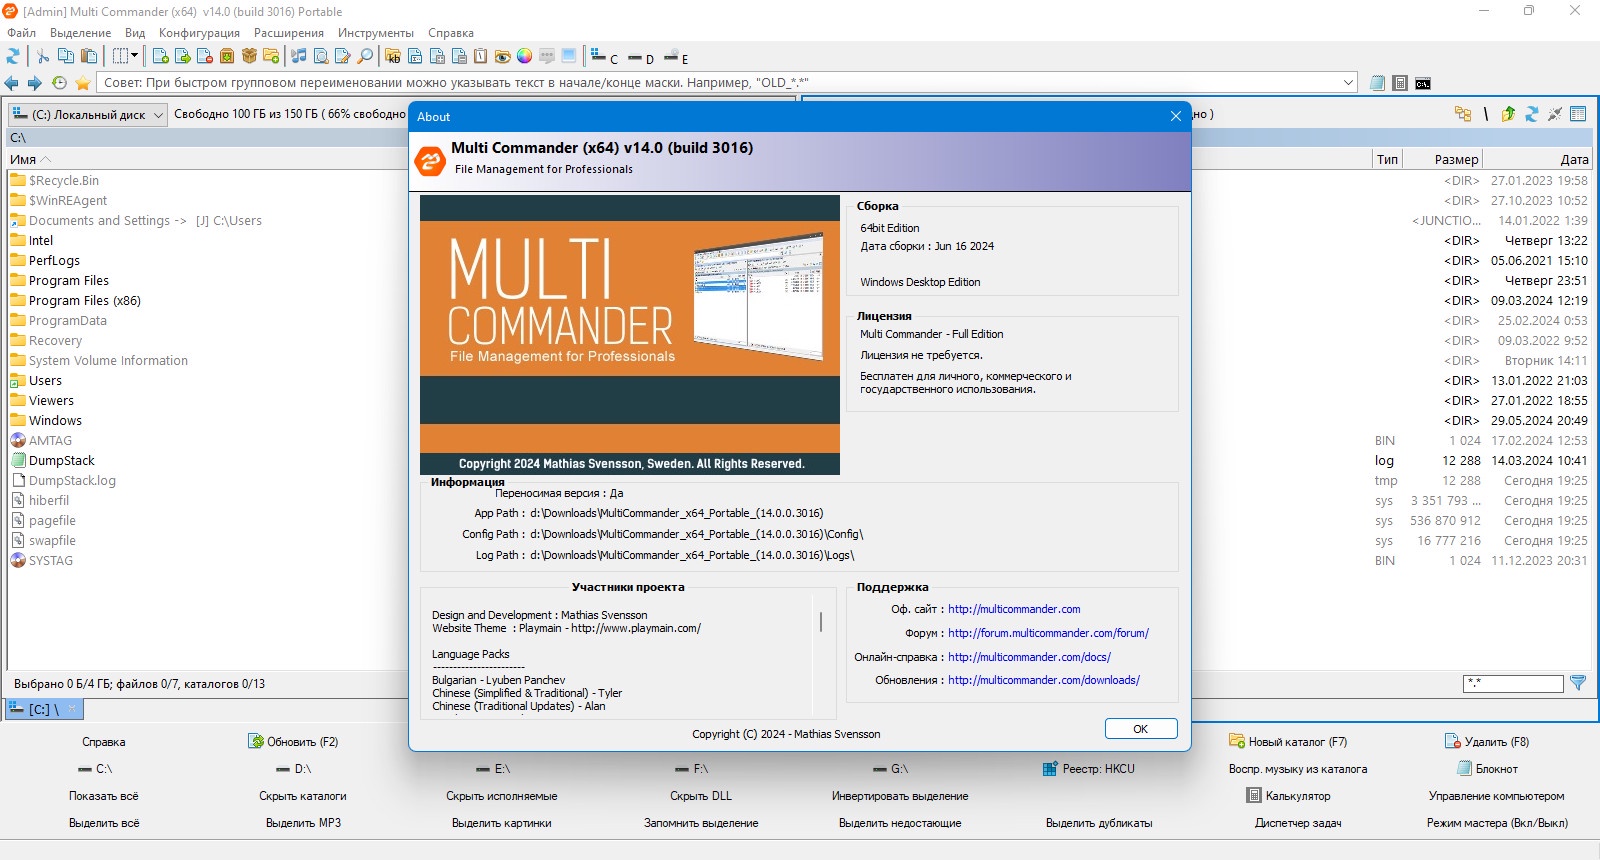Click the back navigation arrow
This screenshot has width=1600, height=860.
tap(12, 83)
